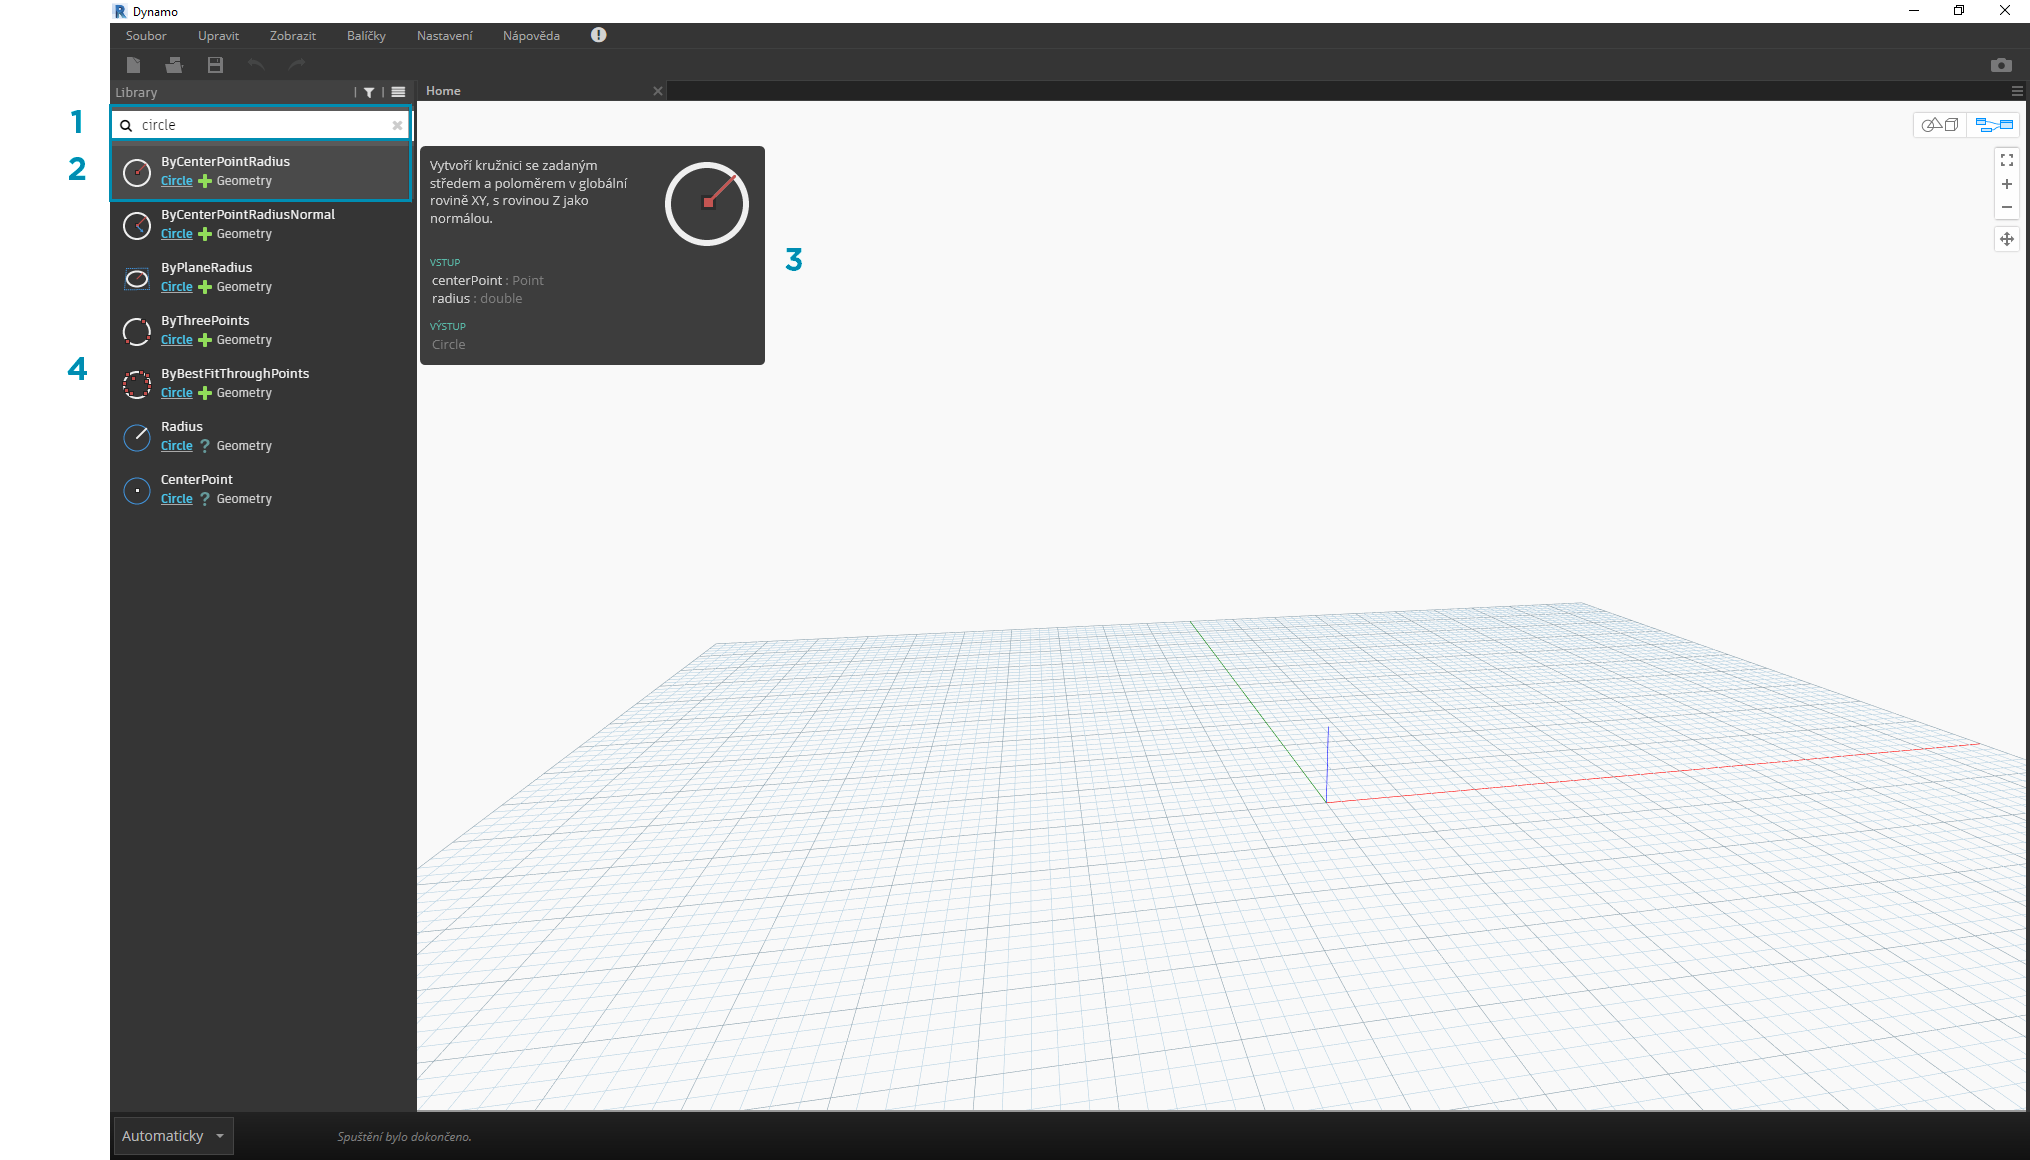The image size is (2030, 1160).
Task: Open the Soubor menu
Action: (x=146, y=35)
